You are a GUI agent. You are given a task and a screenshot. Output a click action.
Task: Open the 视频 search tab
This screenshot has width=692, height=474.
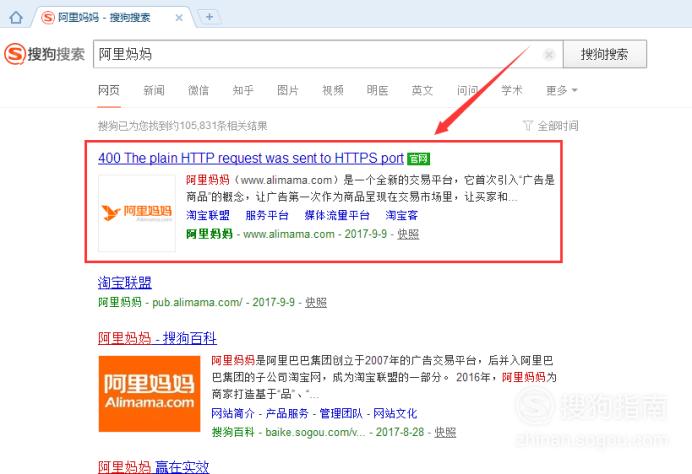pyautogui.click(x=333, y=90)
